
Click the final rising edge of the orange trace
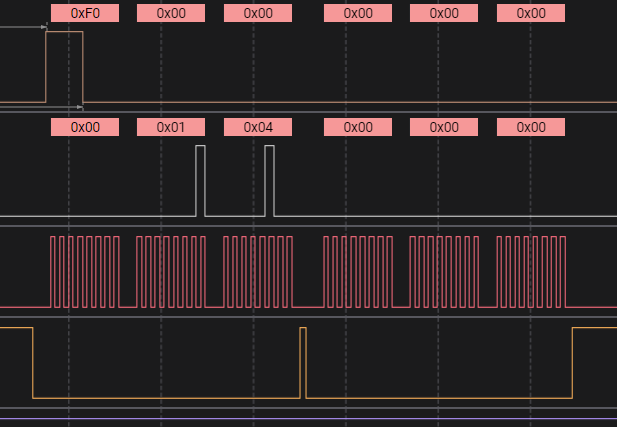(x=573, y=363)
